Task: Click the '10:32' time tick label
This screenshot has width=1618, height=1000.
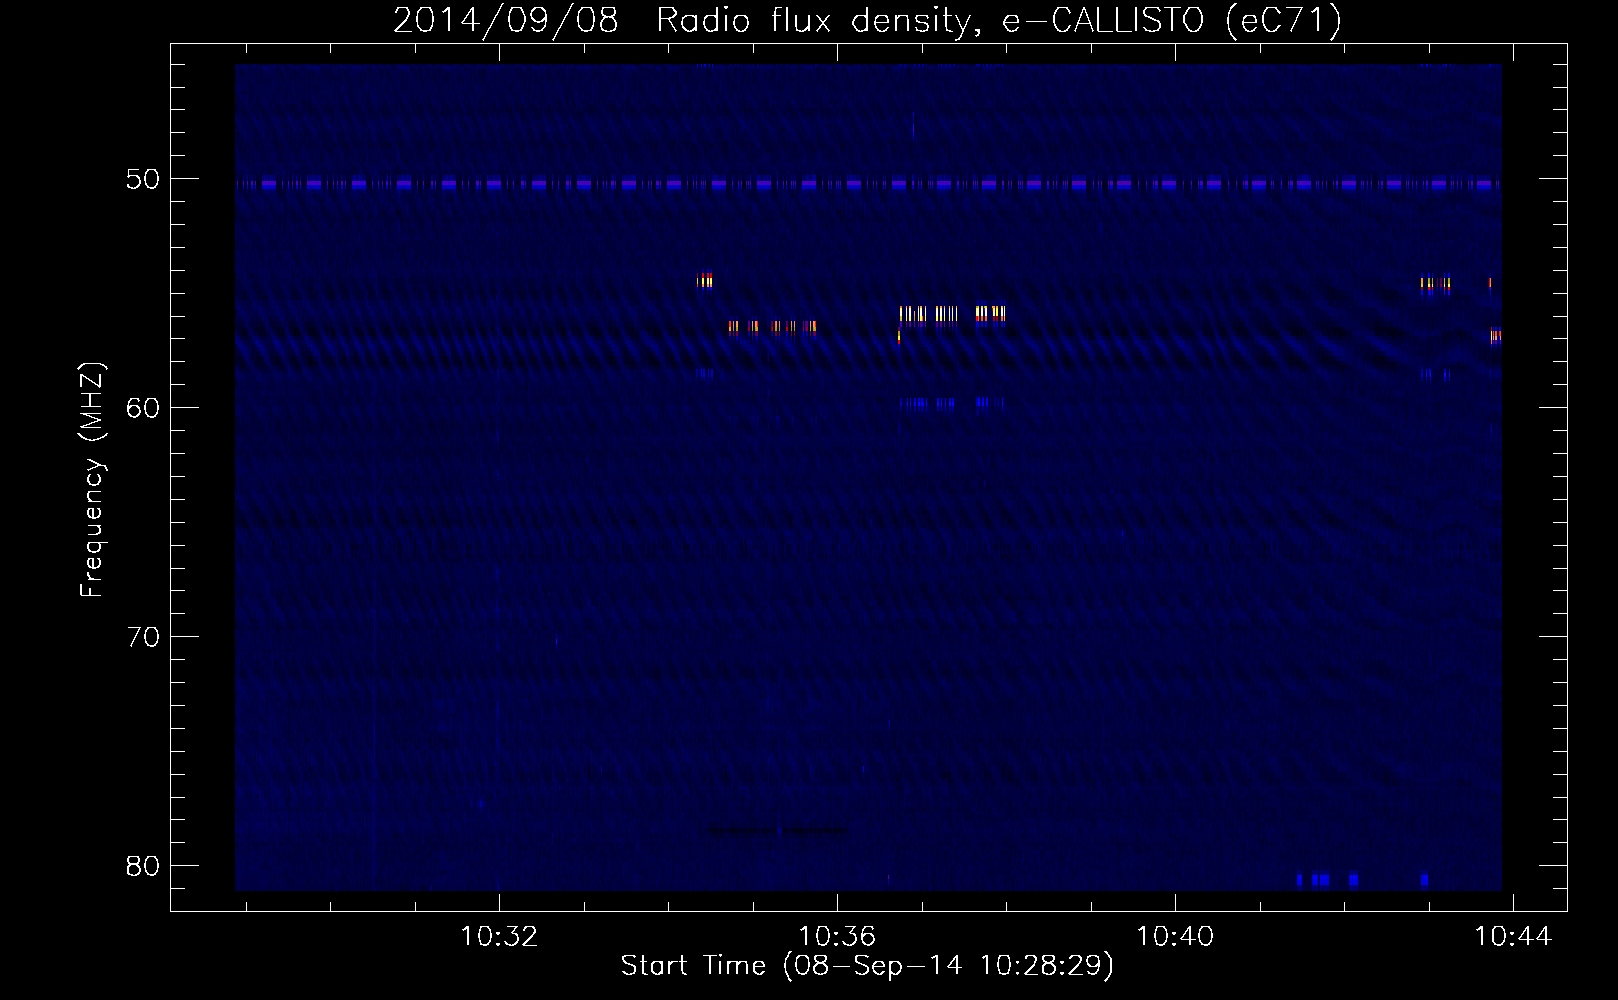Action: [x=499, y=936]
